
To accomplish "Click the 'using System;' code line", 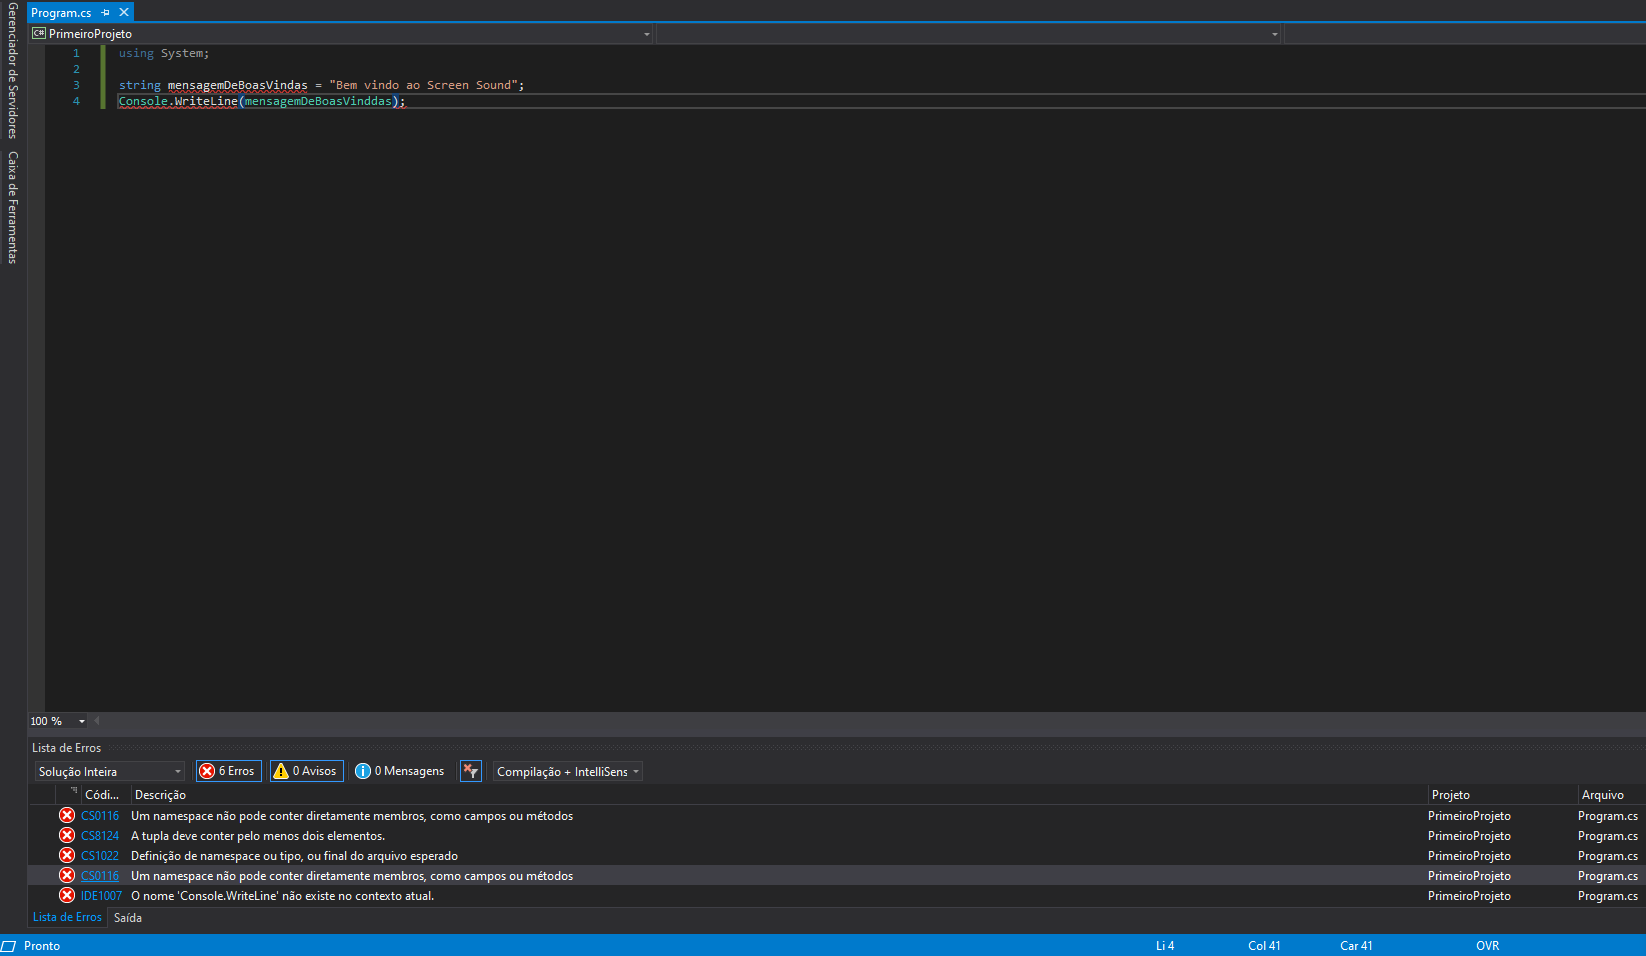I will click(x=164, y=54).
